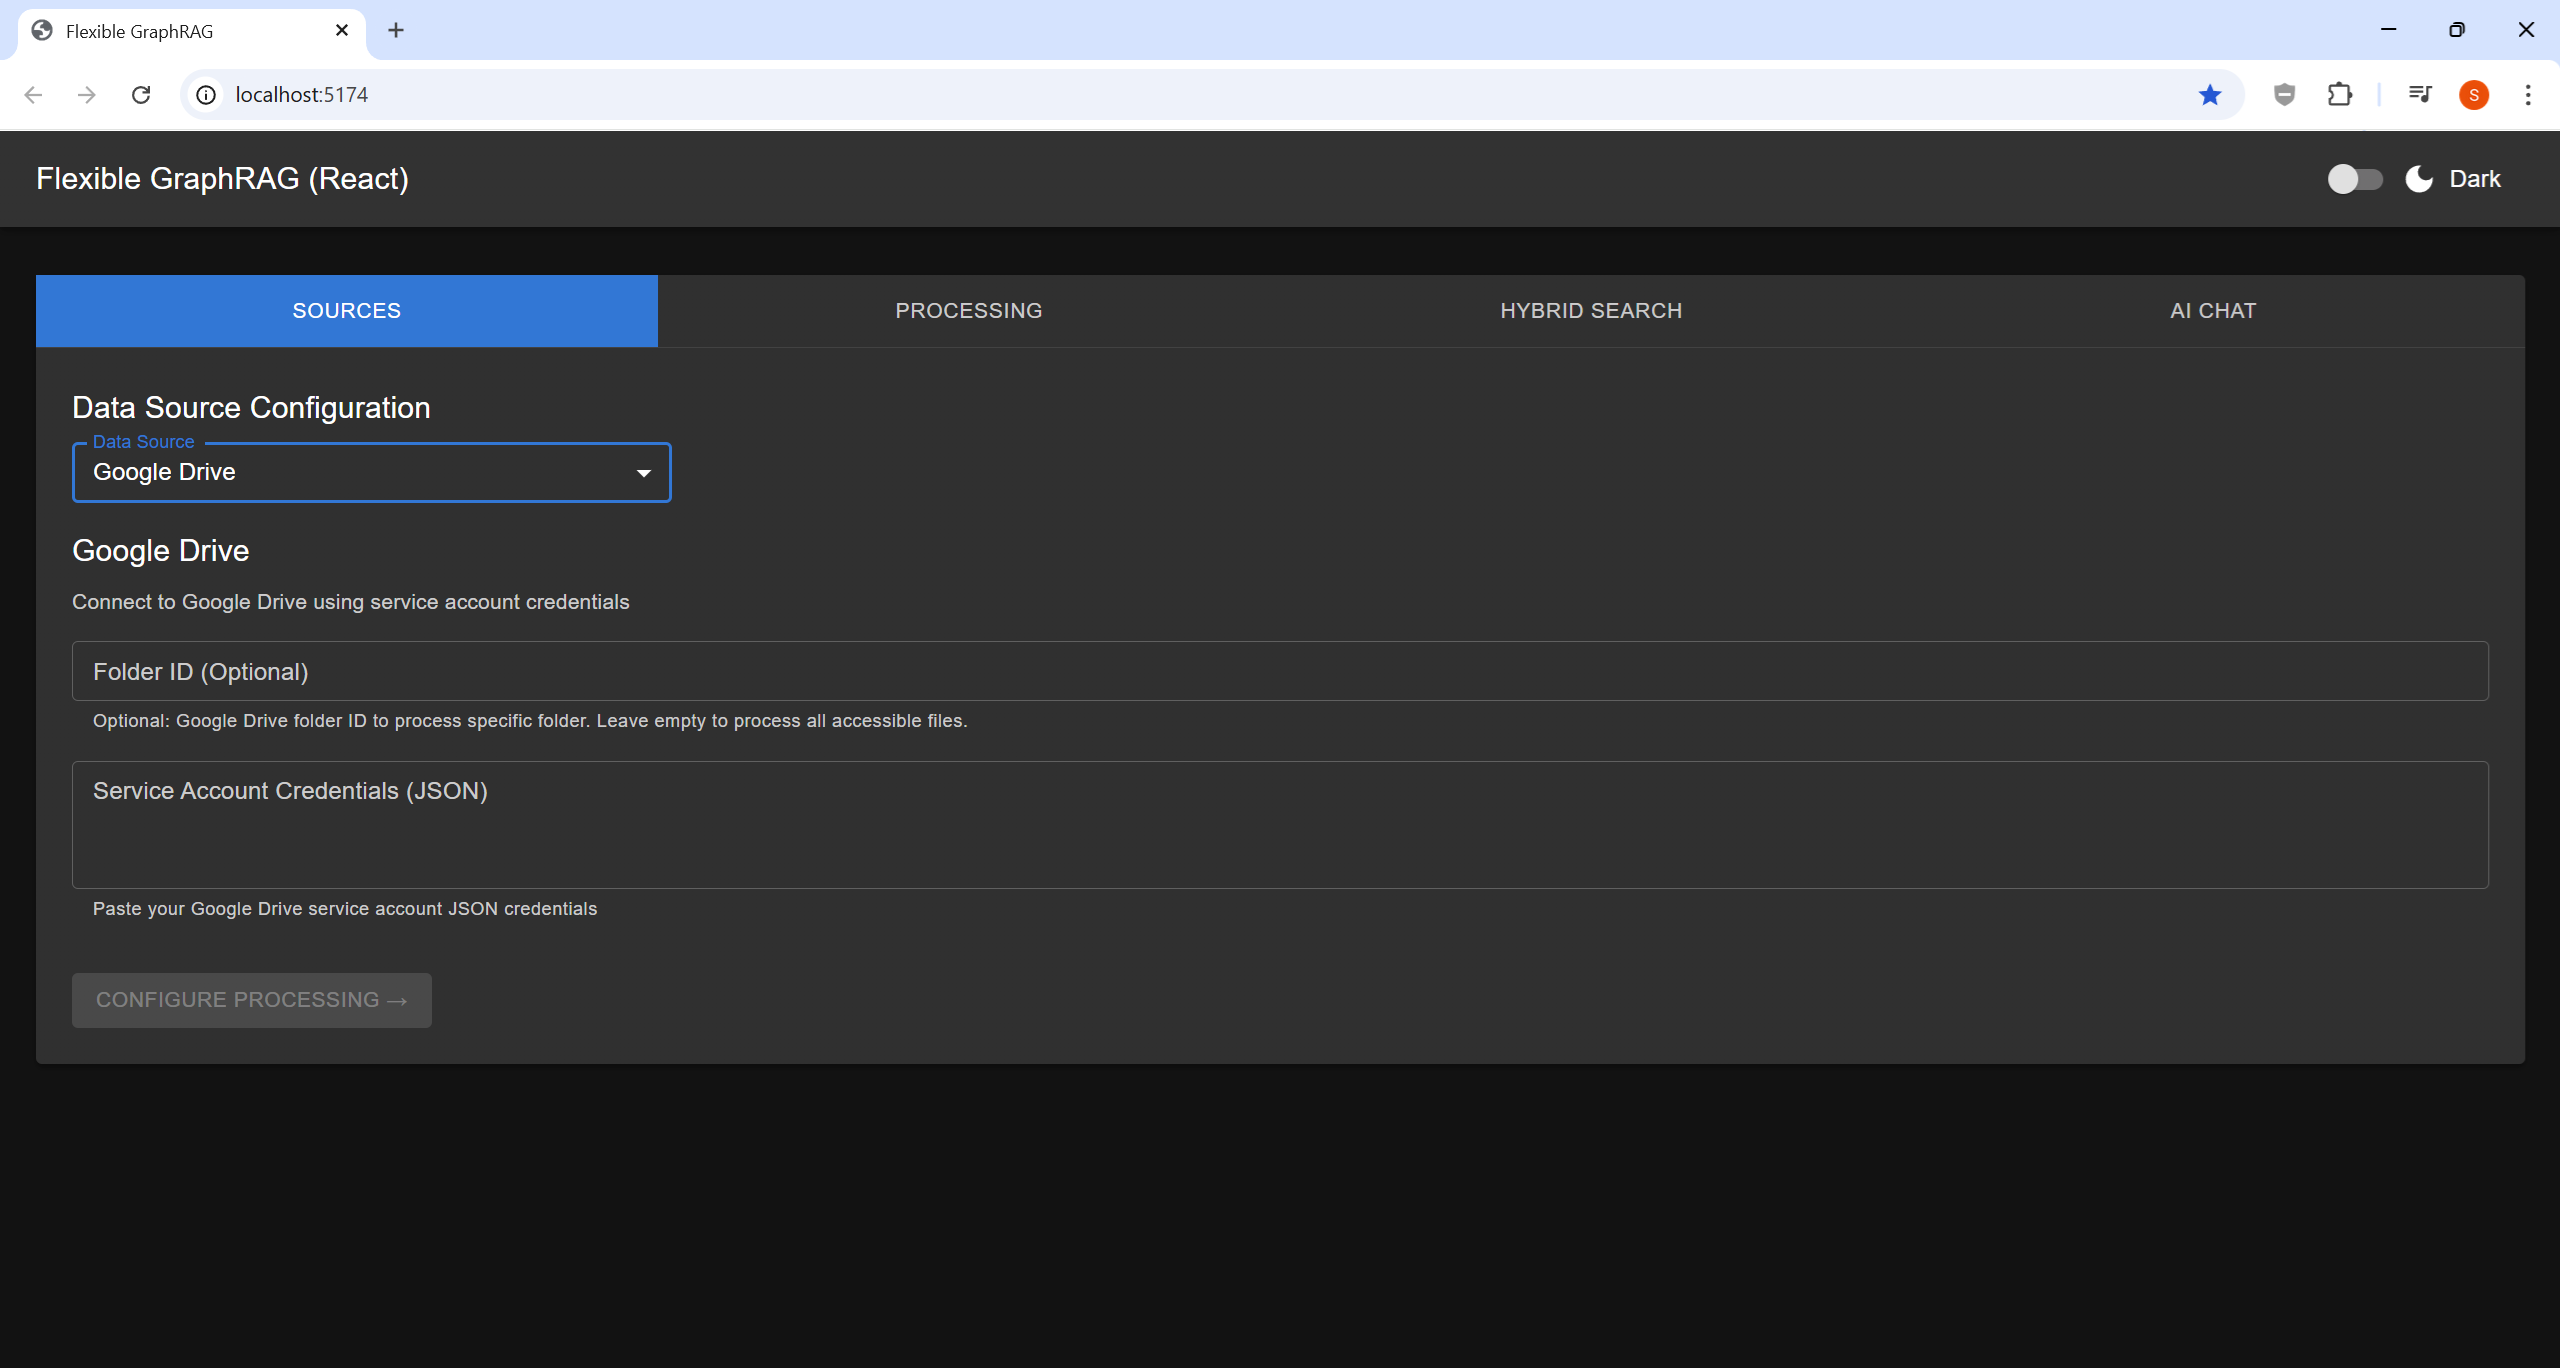Open the browser profile avatar with S
2560x1368 pixels.
click(x=2474, y=94)
